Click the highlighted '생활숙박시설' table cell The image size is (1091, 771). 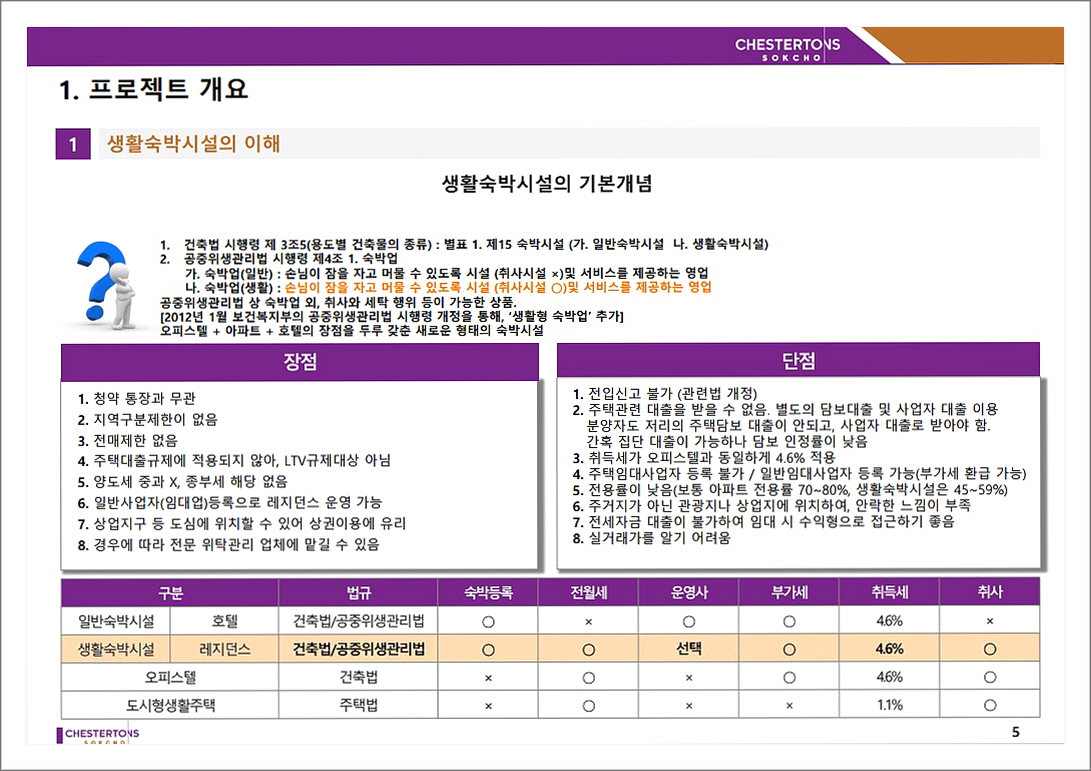116,649
